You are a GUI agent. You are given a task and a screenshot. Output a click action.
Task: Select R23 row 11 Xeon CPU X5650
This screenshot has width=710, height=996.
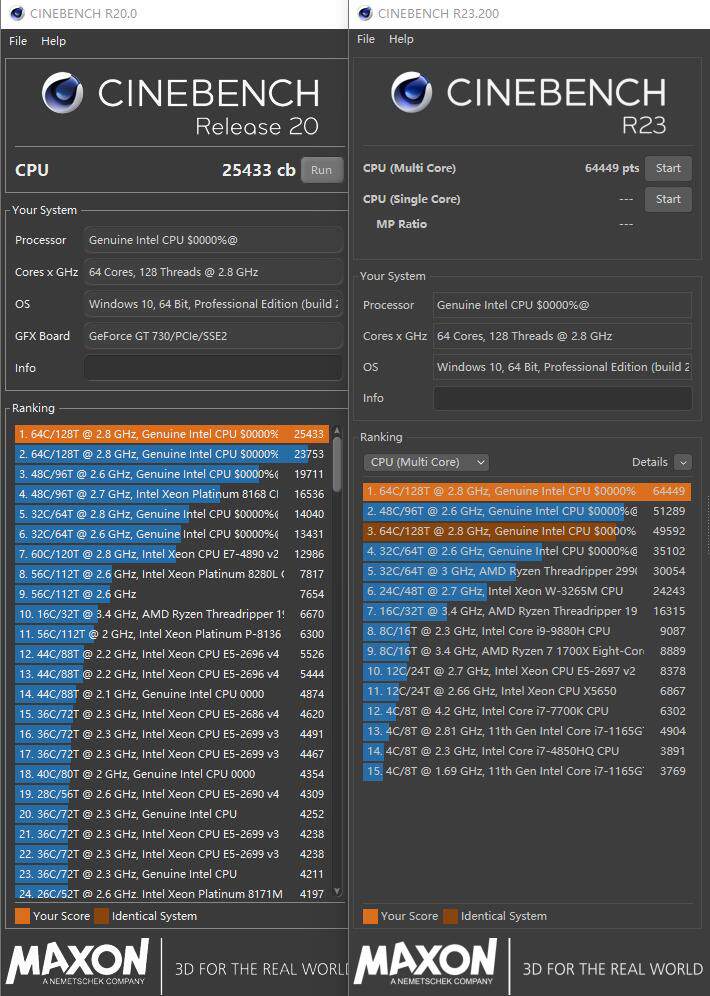click(527, 692)
